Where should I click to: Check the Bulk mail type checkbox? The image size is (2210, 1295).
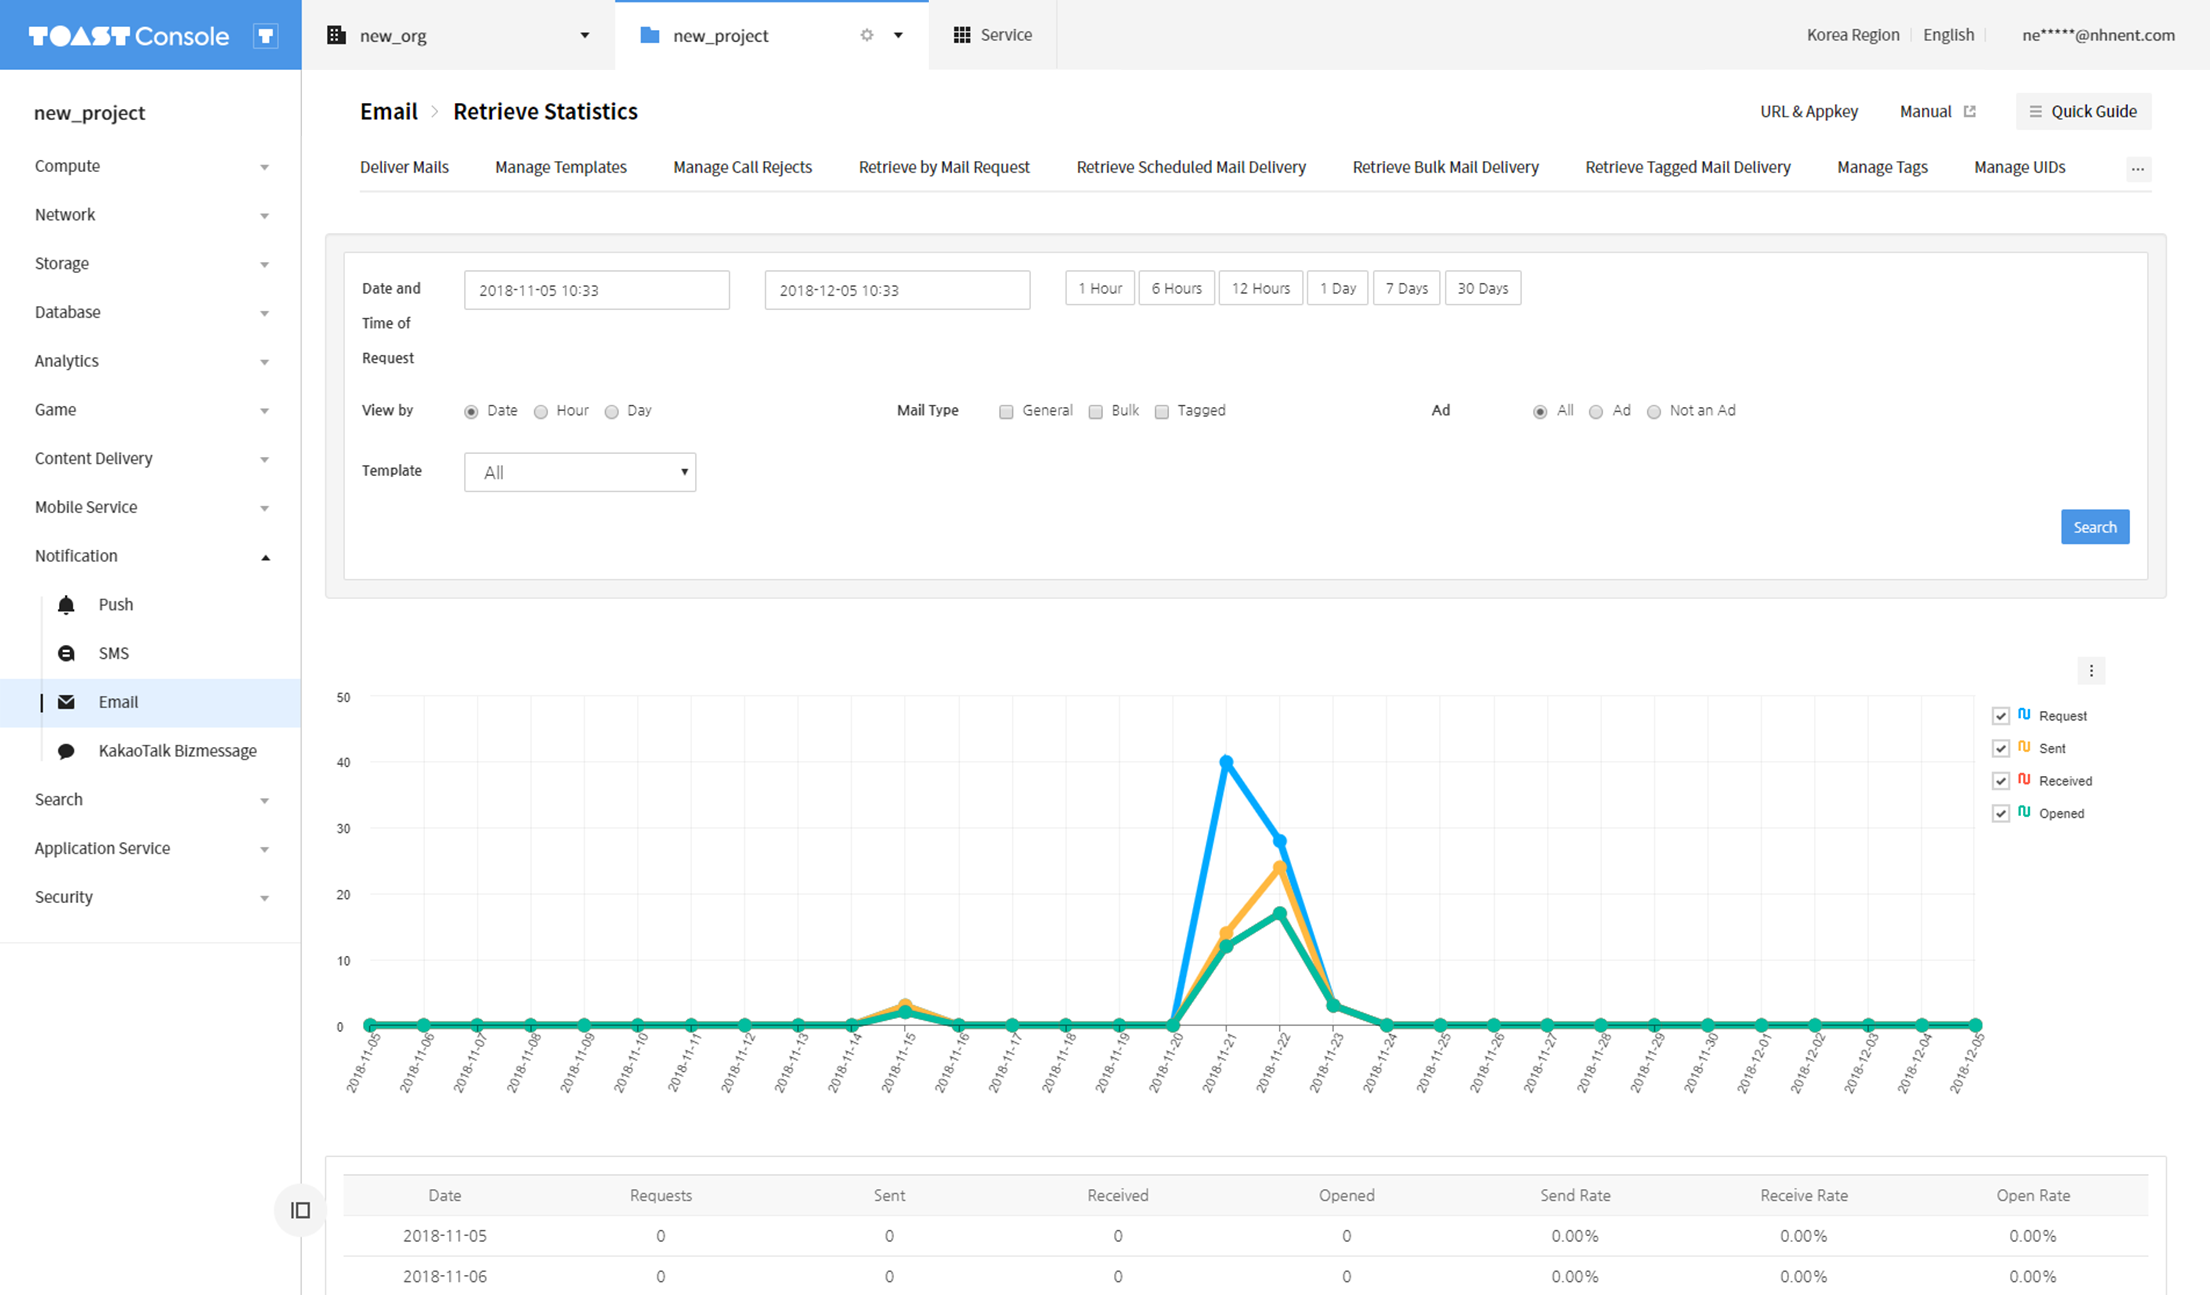pos(1096,412)
